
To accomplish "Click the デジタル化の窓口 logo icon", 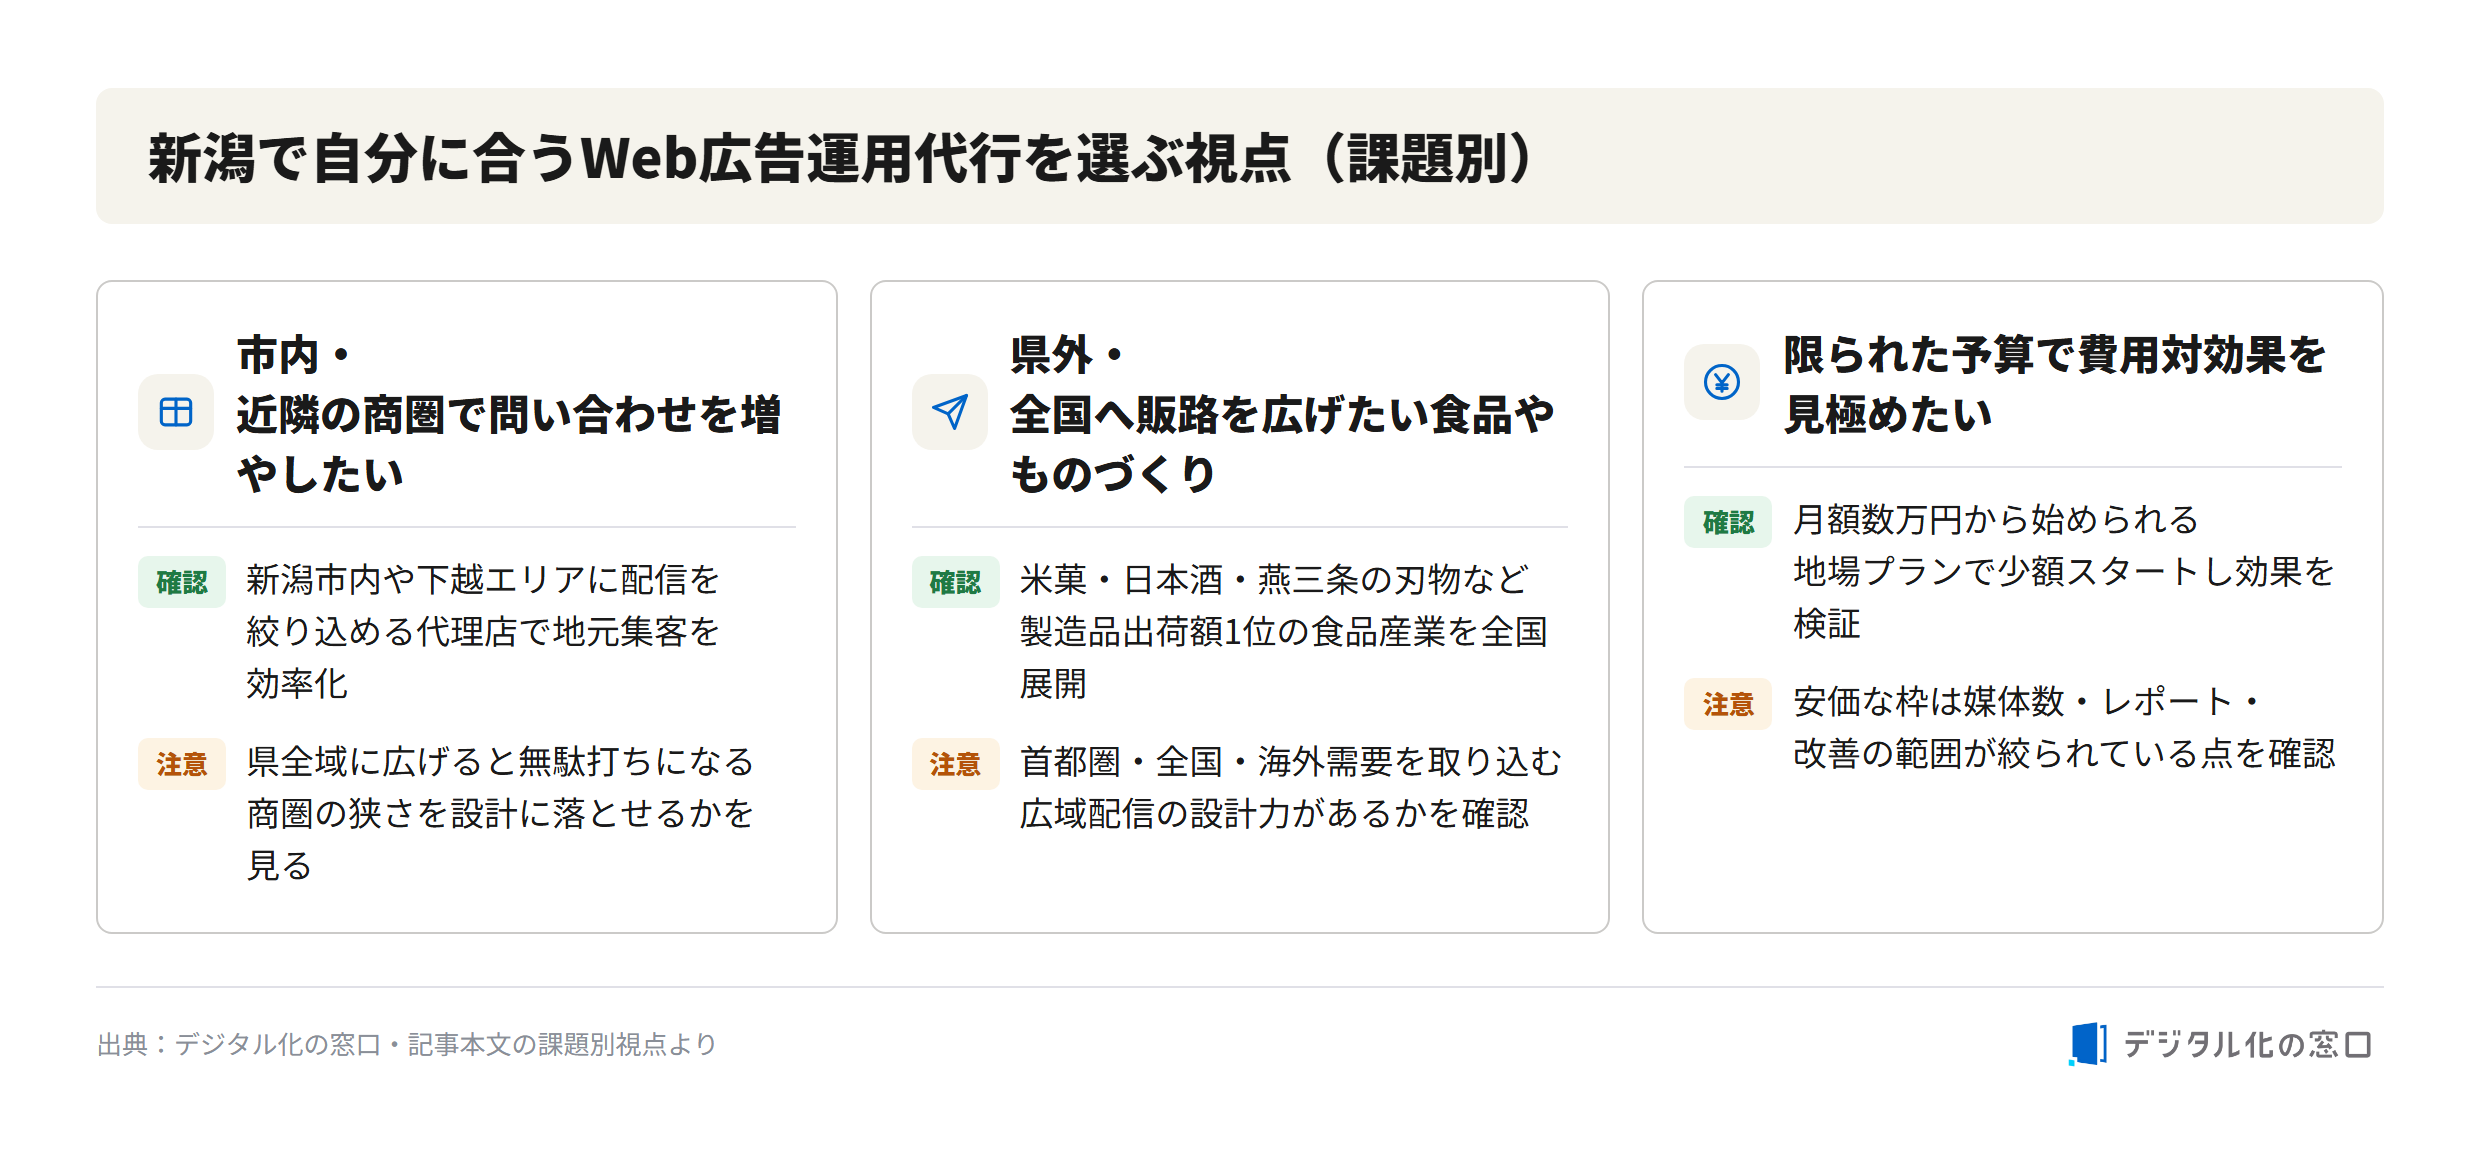I will [x=2088, y=1044].
